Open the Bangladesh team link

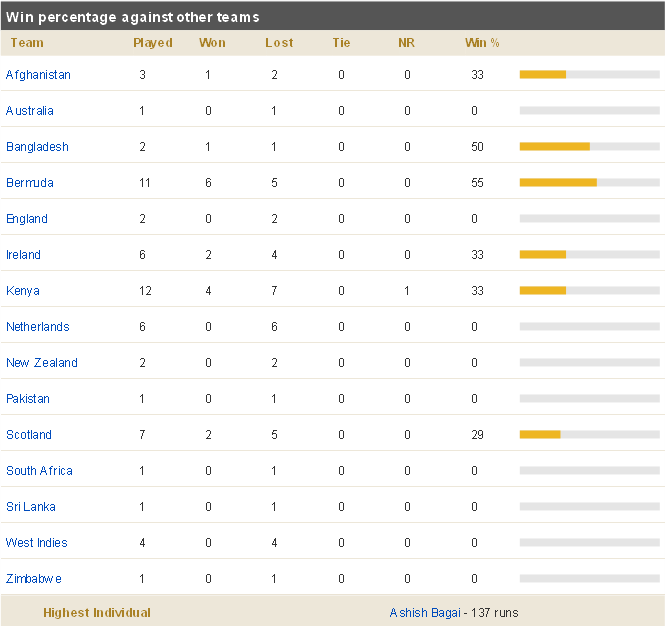click(x=37, y=147)
